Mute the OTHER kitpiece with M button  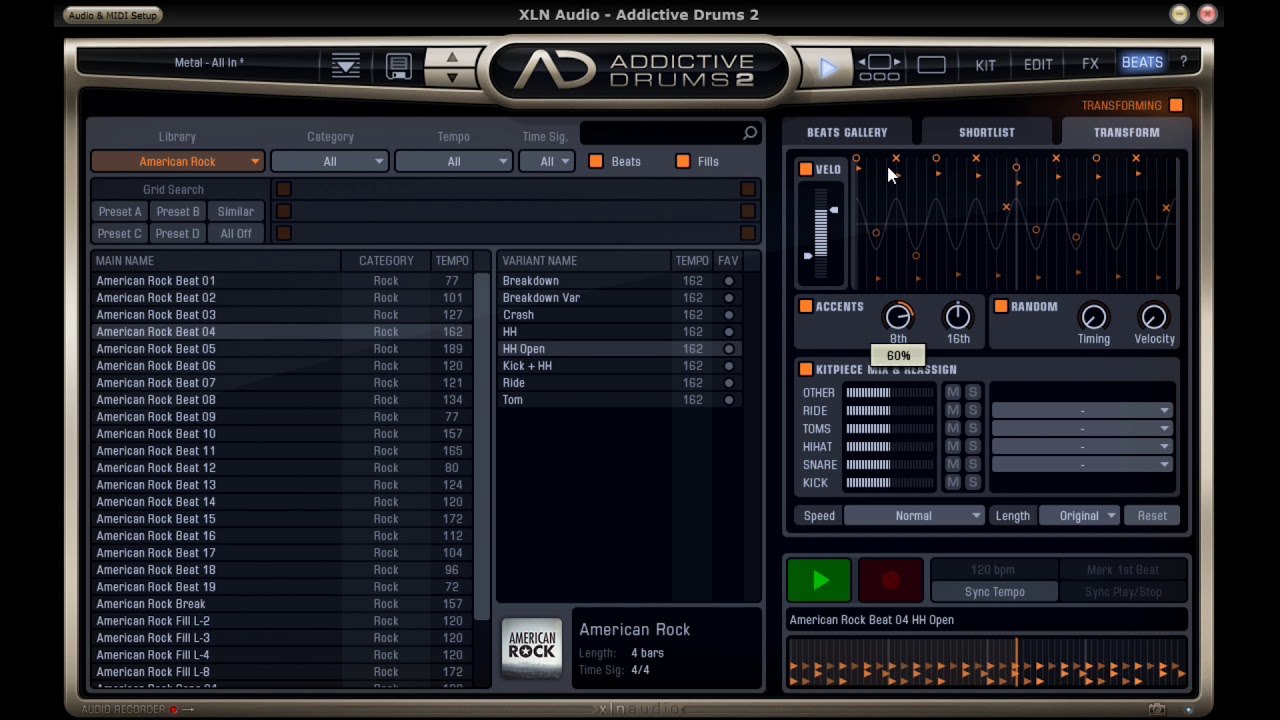tap(953, 393)
